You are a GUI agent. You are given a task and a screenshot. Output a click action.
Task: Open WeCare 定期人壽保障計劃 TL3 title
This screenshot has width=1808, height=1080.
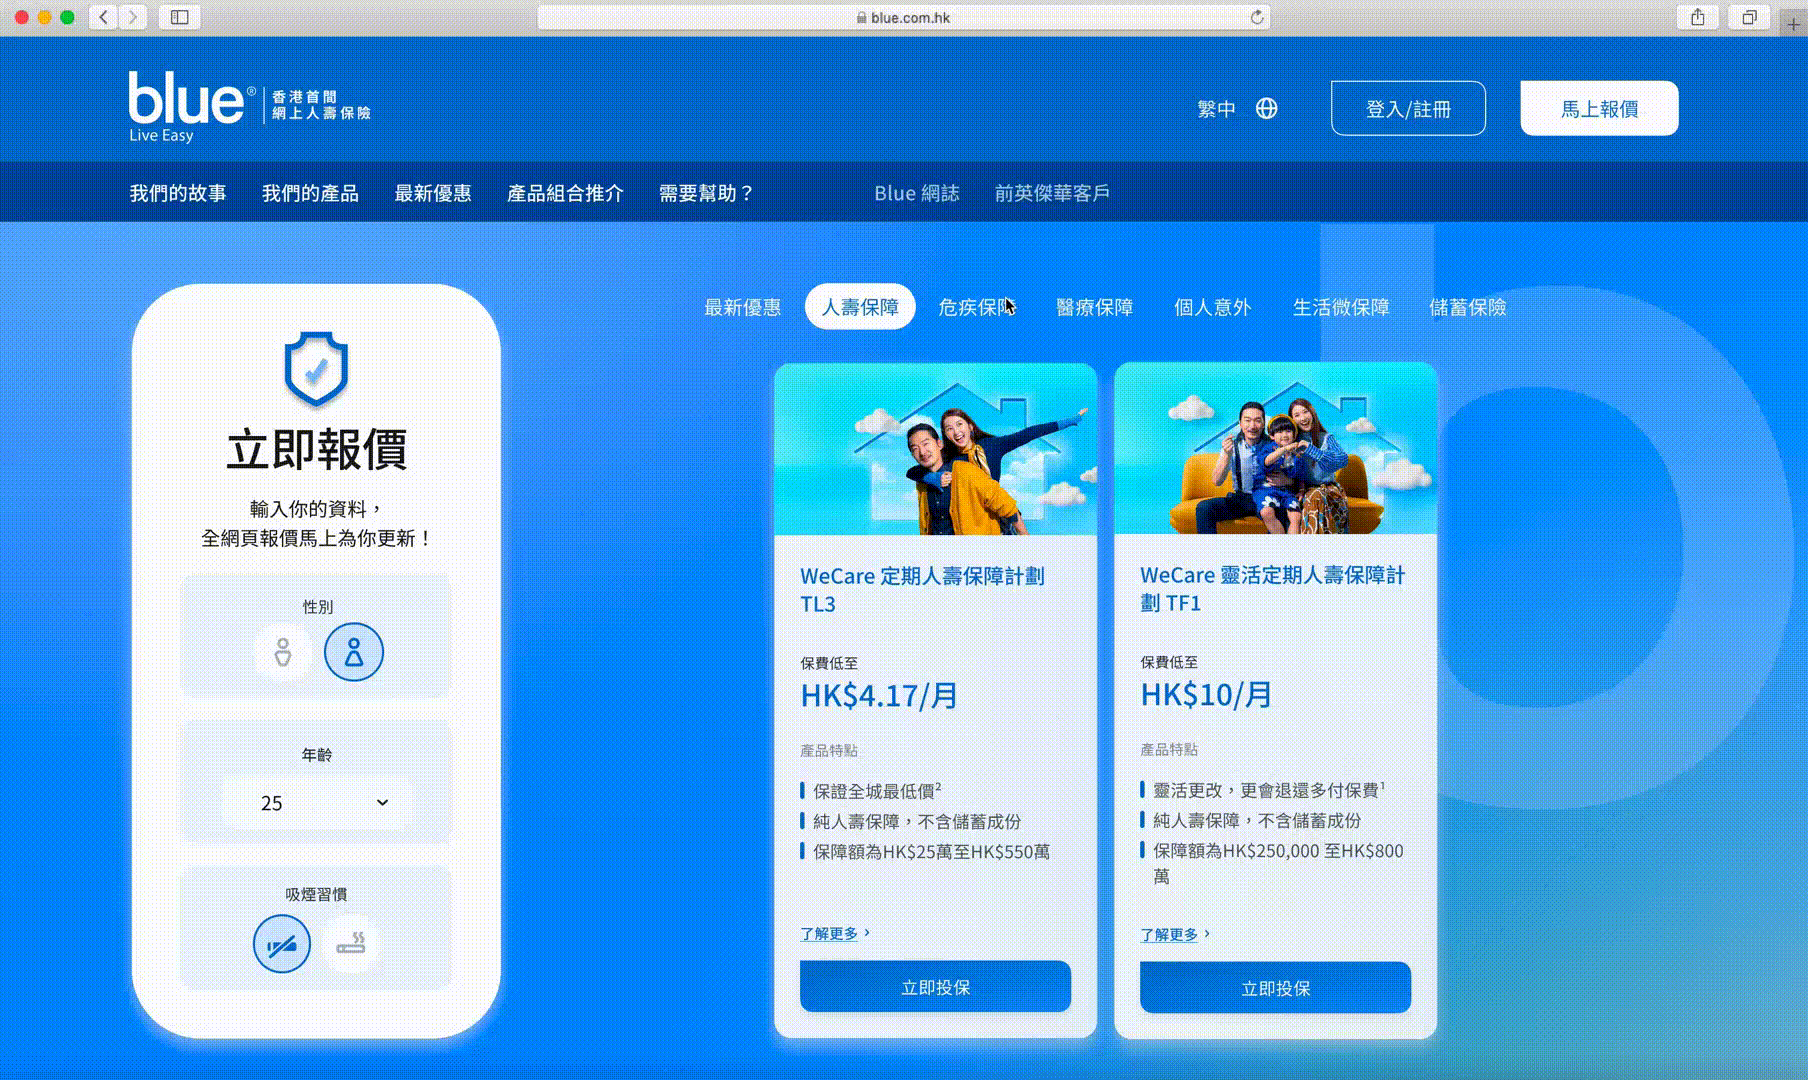coord(922,590)
